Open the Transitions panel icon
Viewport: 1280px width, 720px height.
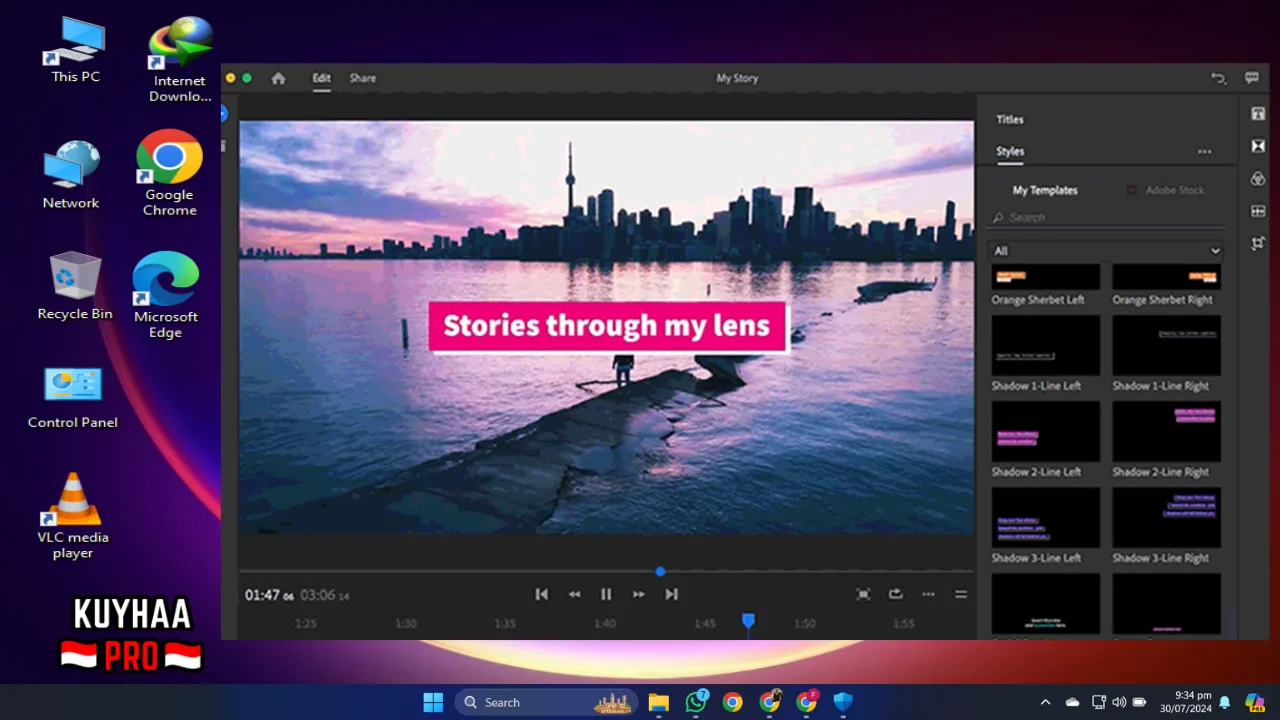coord(1258,146)
